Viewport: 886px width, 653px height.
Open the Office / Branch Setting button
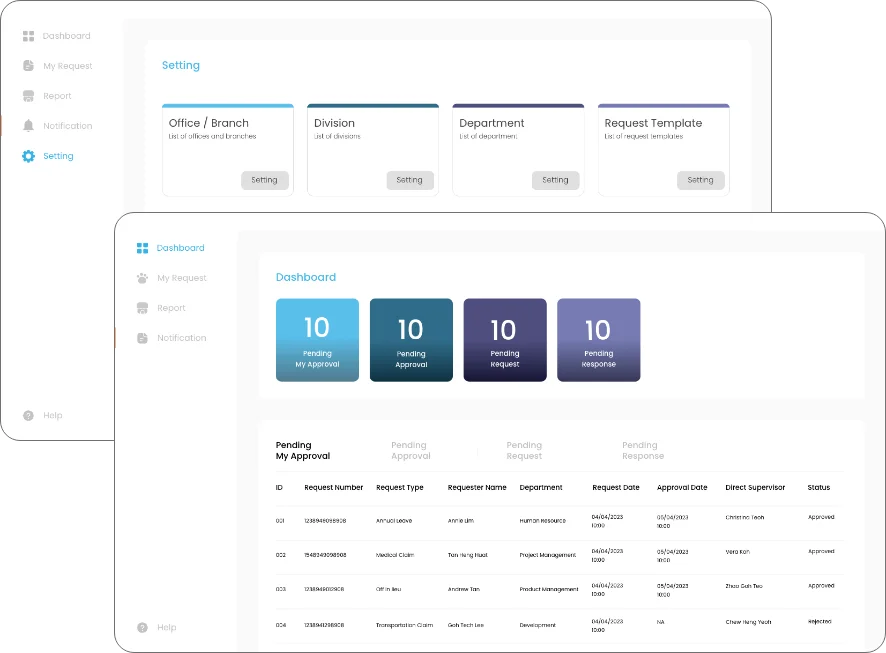tap(265, 180)
